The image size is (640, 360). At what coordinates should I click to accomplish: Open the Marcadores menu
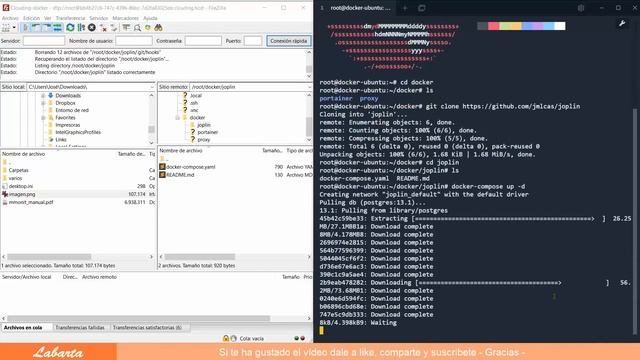(125, 18)
